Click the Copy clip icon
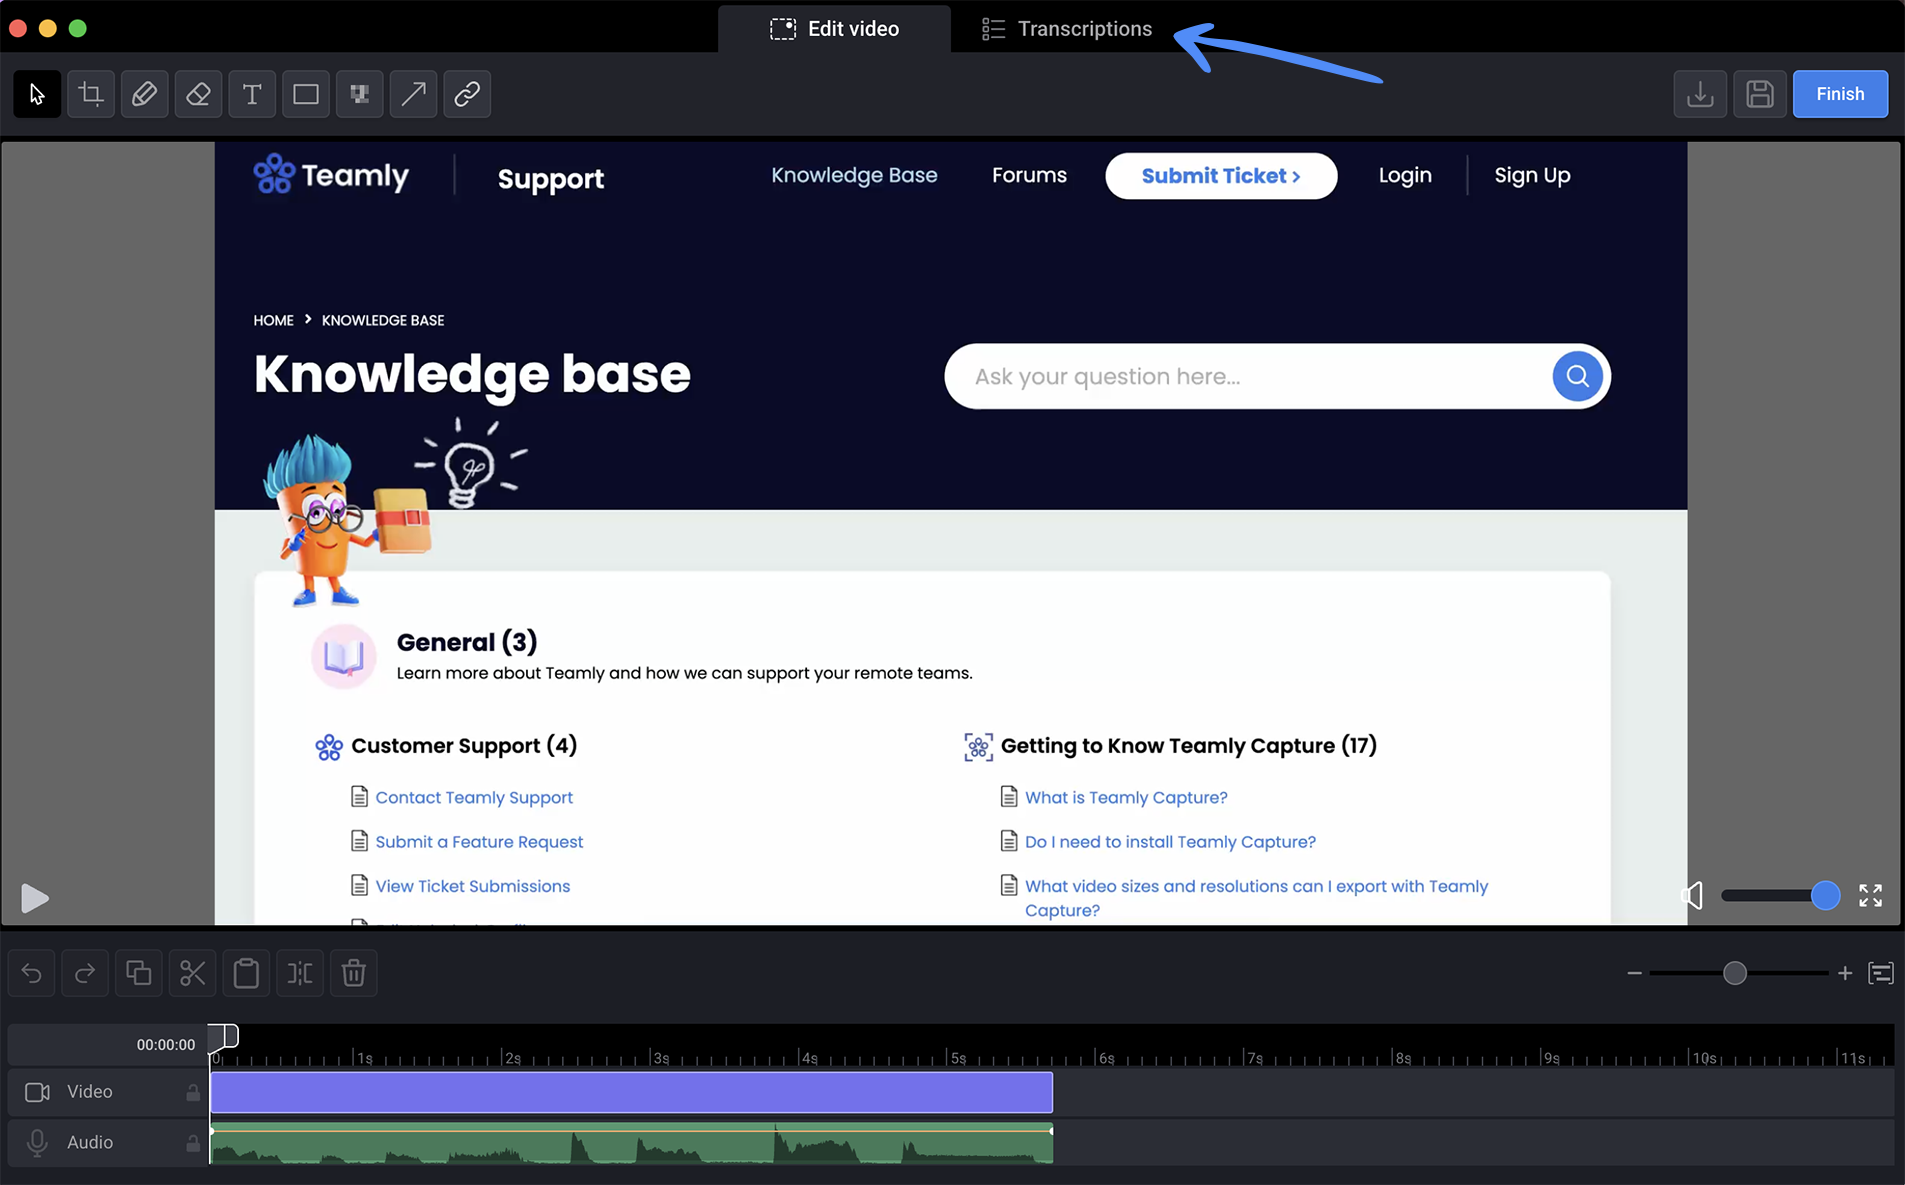Viewport: 1905px width, 1185px height. coord(139,973)
